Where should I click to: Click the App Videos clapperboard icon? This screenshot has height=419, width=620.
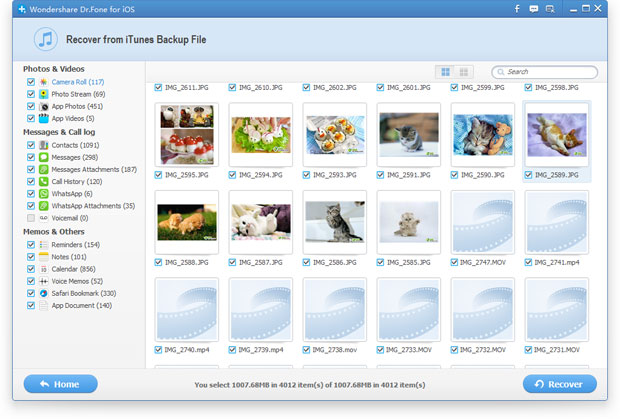(x=43, y=118)
